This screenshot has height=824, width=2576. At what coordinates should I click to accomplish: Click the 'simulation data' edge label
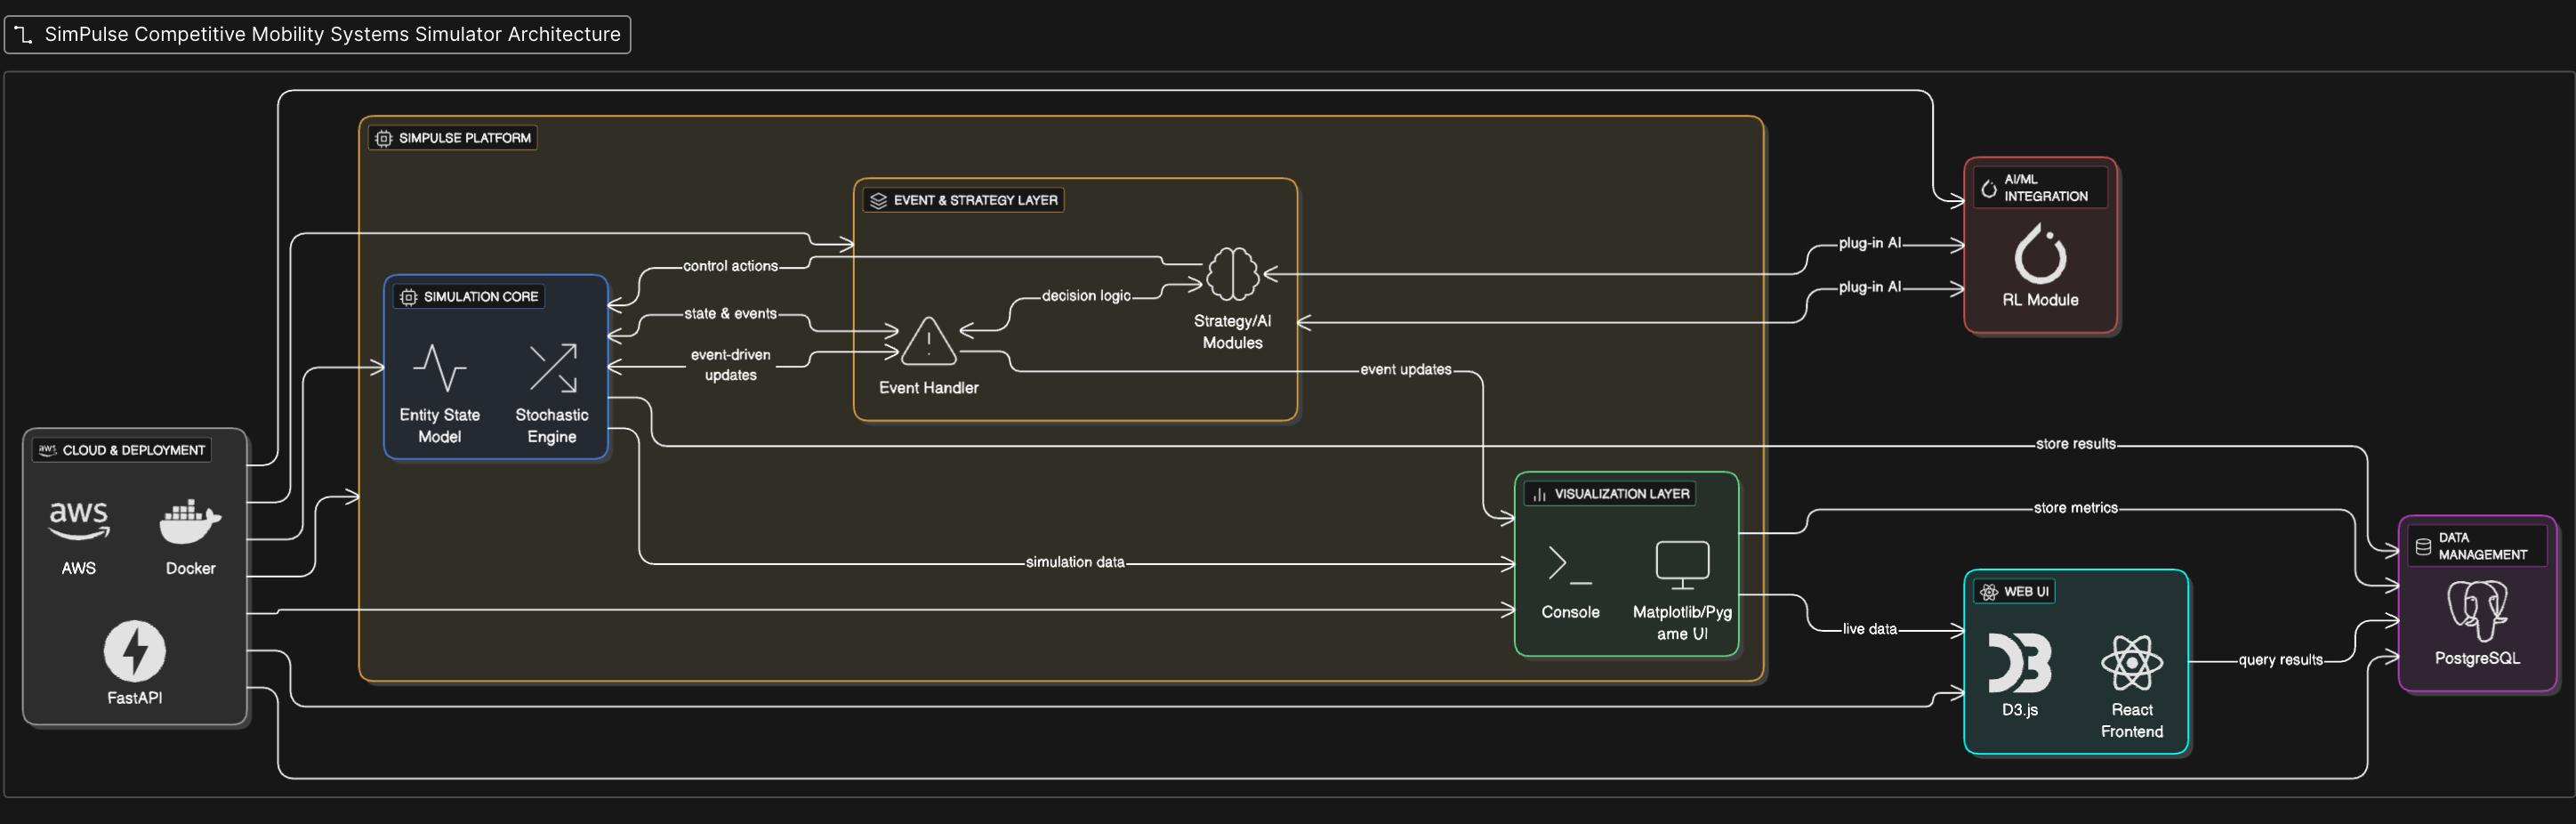pyautogui.click(x=1075, y=563)
